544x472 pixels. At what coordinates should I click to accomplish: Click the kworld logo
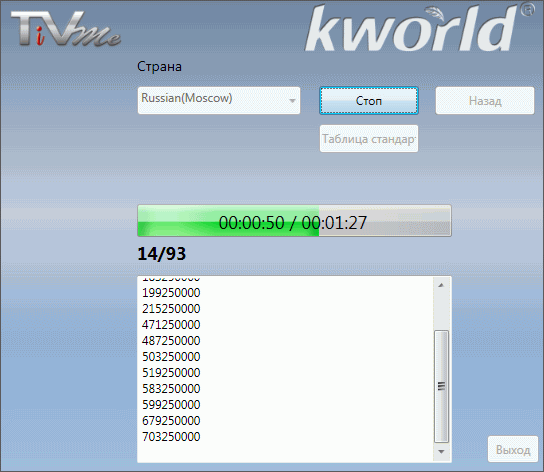click(420, 28)
